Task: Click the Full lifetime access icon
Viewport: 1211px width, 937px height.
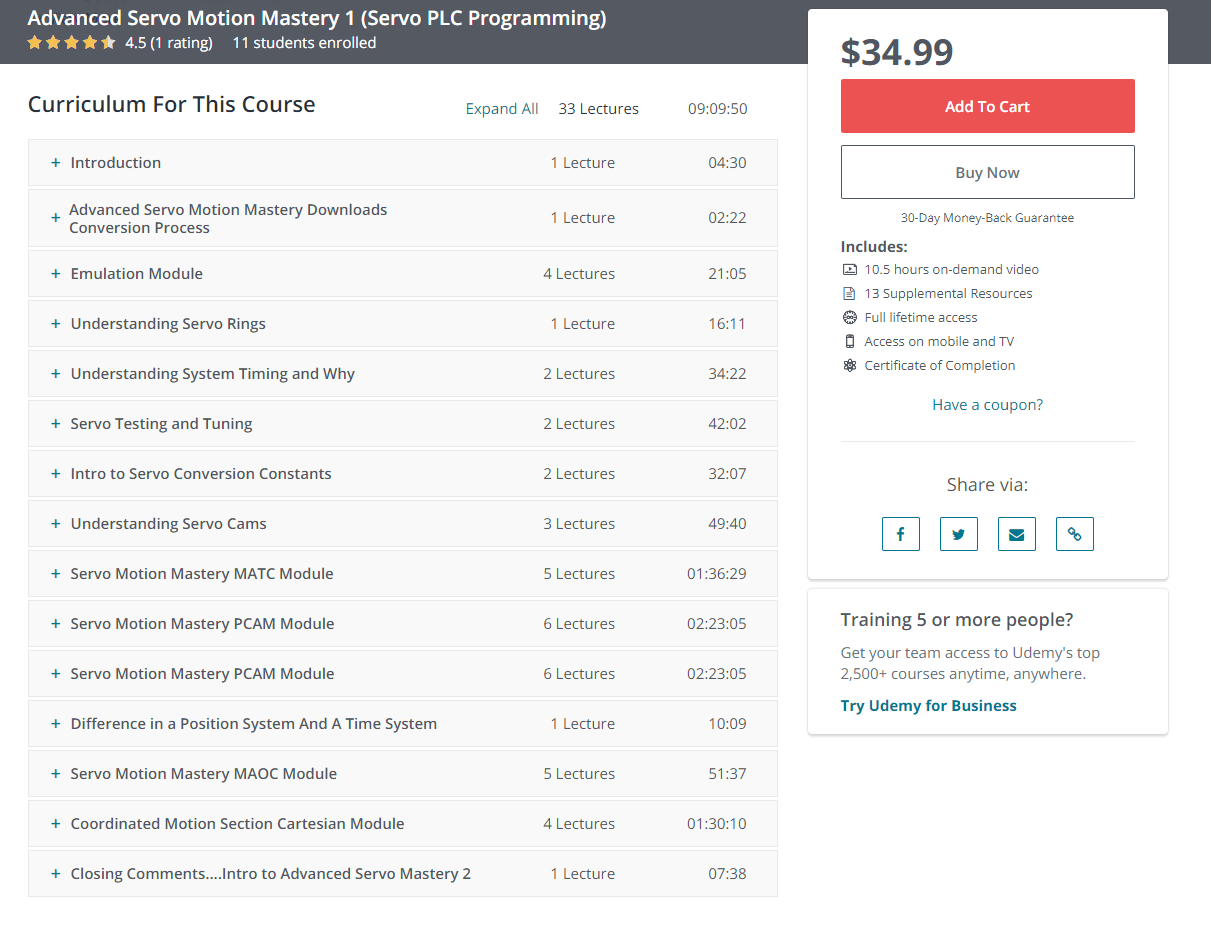Action: point(849,317)
